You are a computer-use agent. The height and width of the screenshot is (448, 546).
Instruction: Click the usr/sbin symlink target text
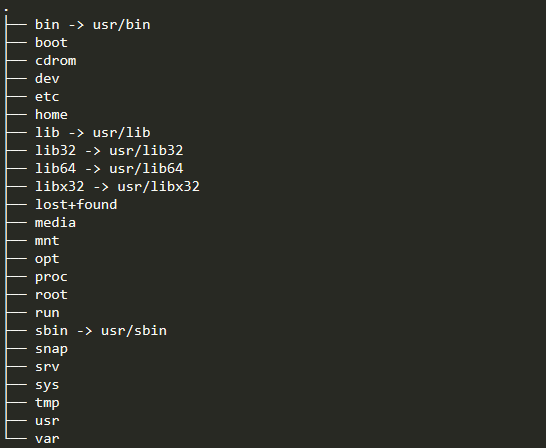point(134,331)
